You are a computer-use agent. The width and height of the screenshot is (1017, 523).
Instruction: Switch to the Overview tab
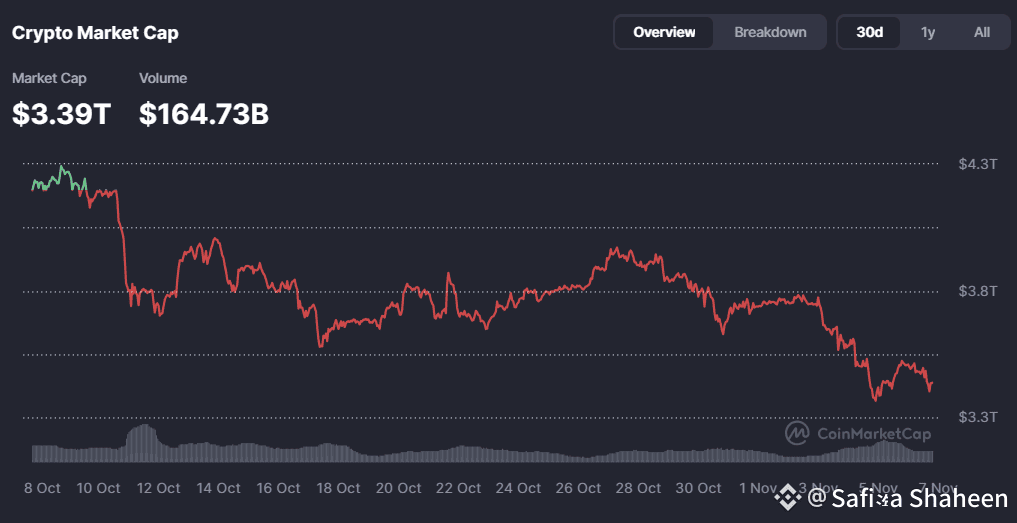tap(664, 32)
